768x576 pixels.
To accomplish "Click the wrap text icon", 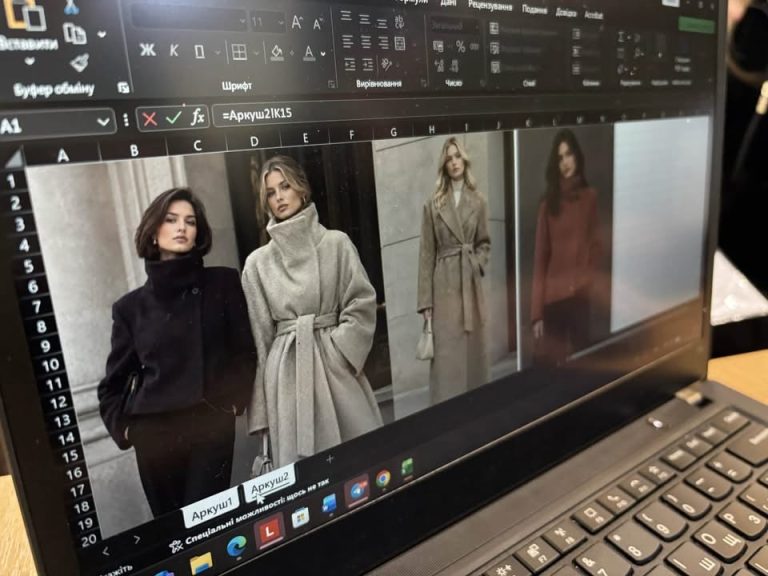I will 400,21.
